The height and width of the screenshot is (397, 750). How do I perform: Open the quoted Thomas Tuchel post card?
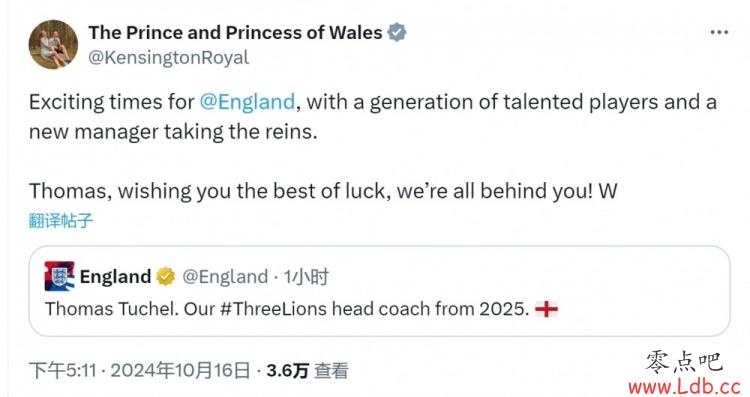click(x=379, y=291)
